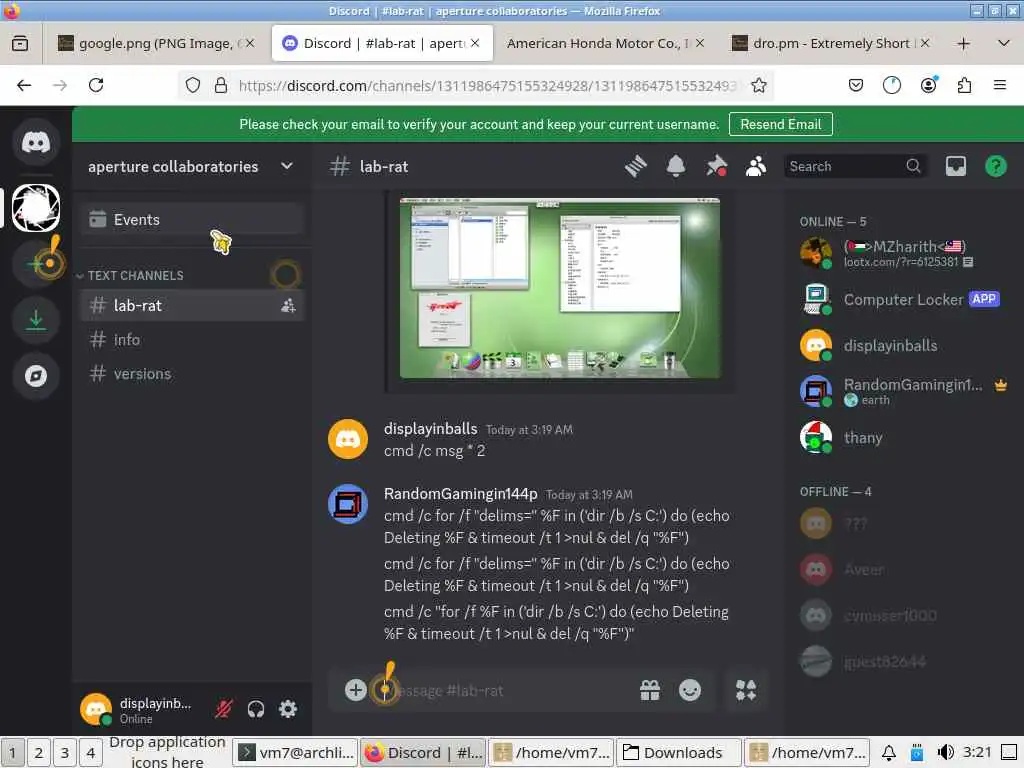Switch to workspace 2 in taskbar
This screenshot has width=1024, height=768.
[39, 753]
